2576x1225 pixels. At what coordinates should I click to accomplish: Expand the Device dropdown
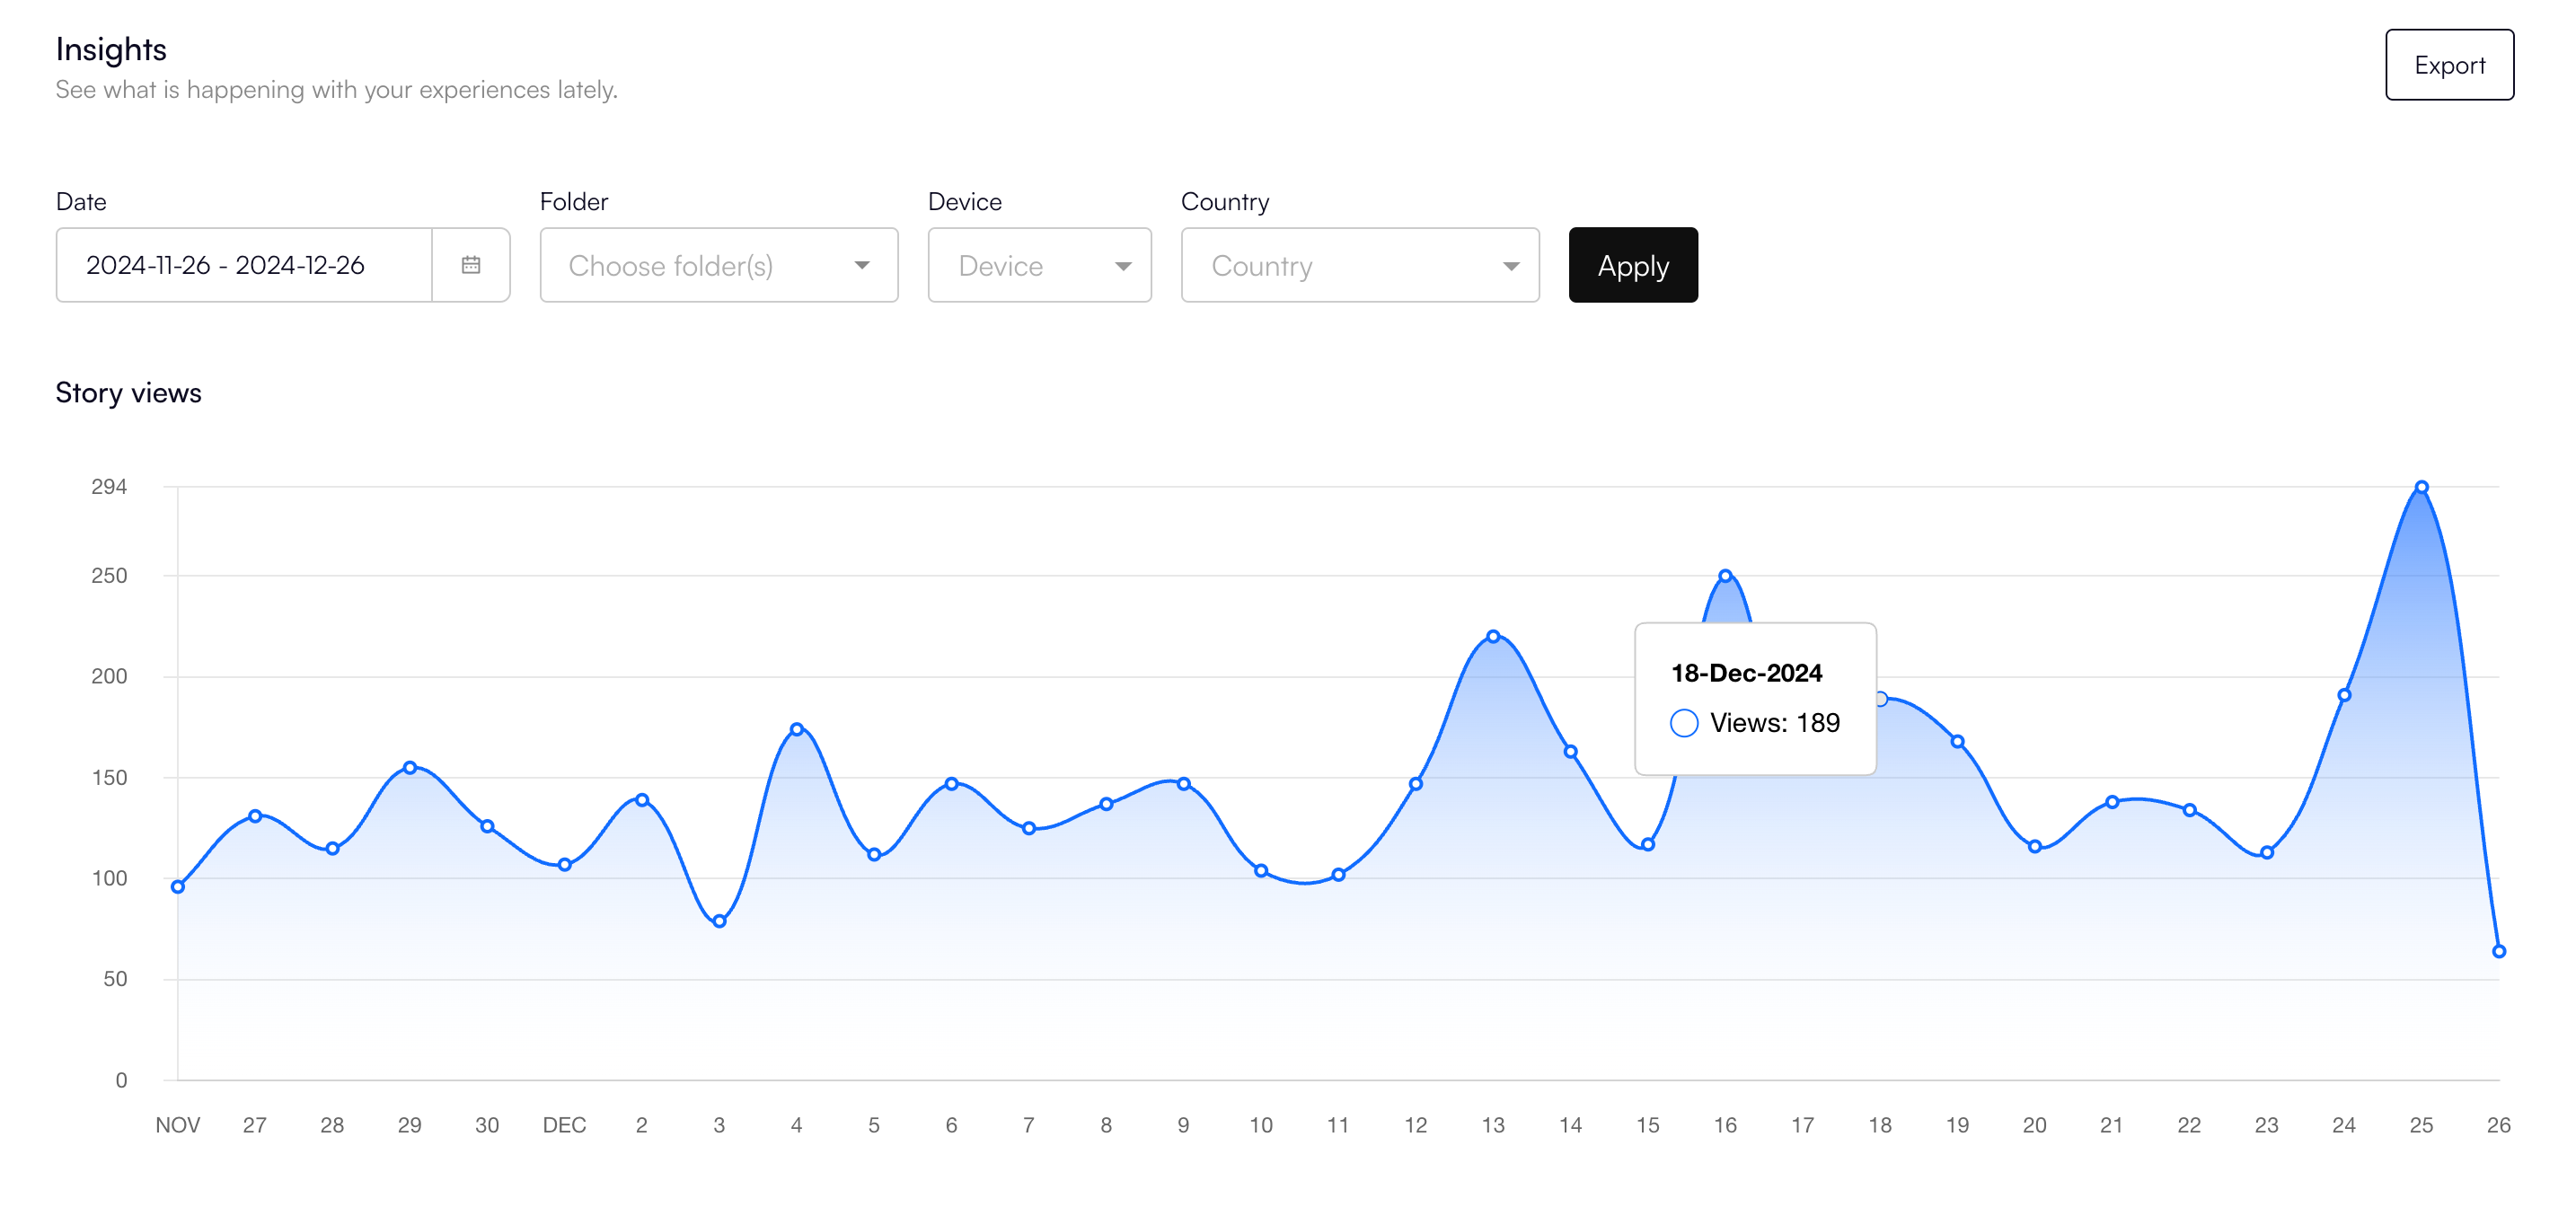[1040, 265]
